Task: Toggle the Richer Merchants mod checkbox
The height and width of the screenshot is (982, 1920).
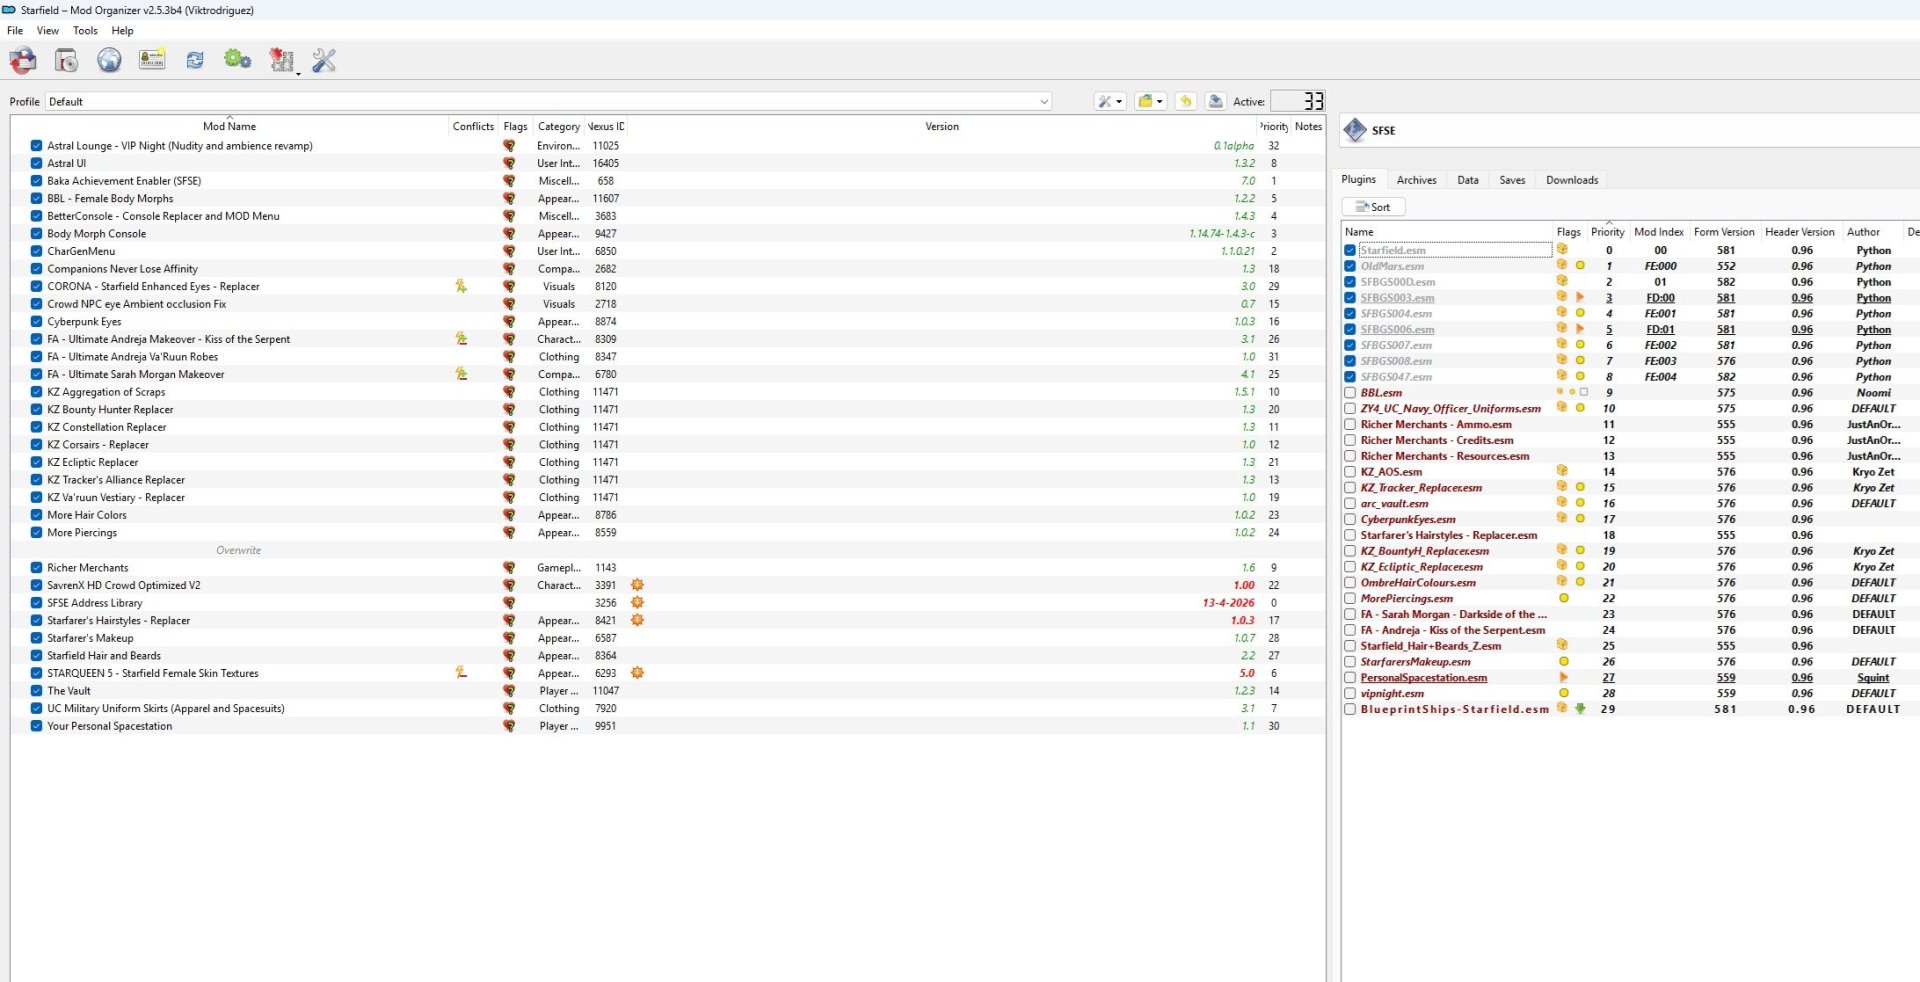Action: (36, 568)
